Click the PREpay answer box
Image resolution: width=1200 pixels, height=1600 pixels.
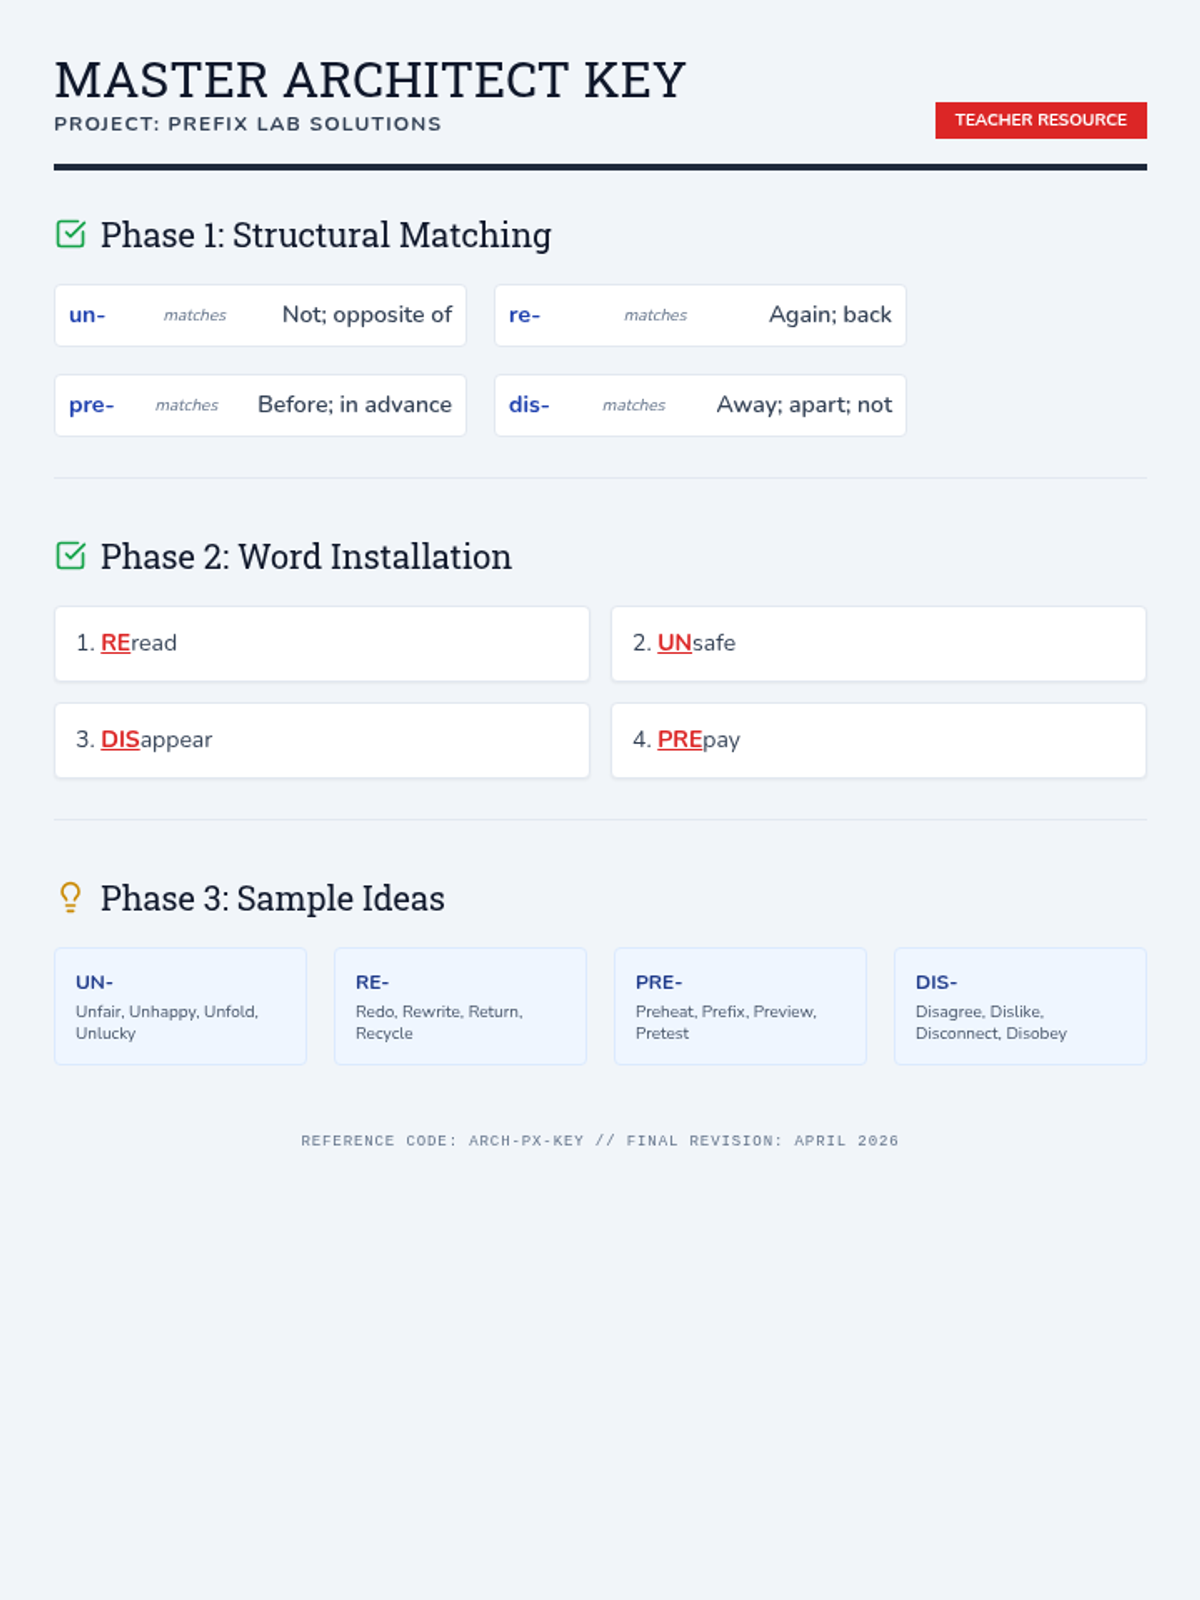click(x=878, y=741)
